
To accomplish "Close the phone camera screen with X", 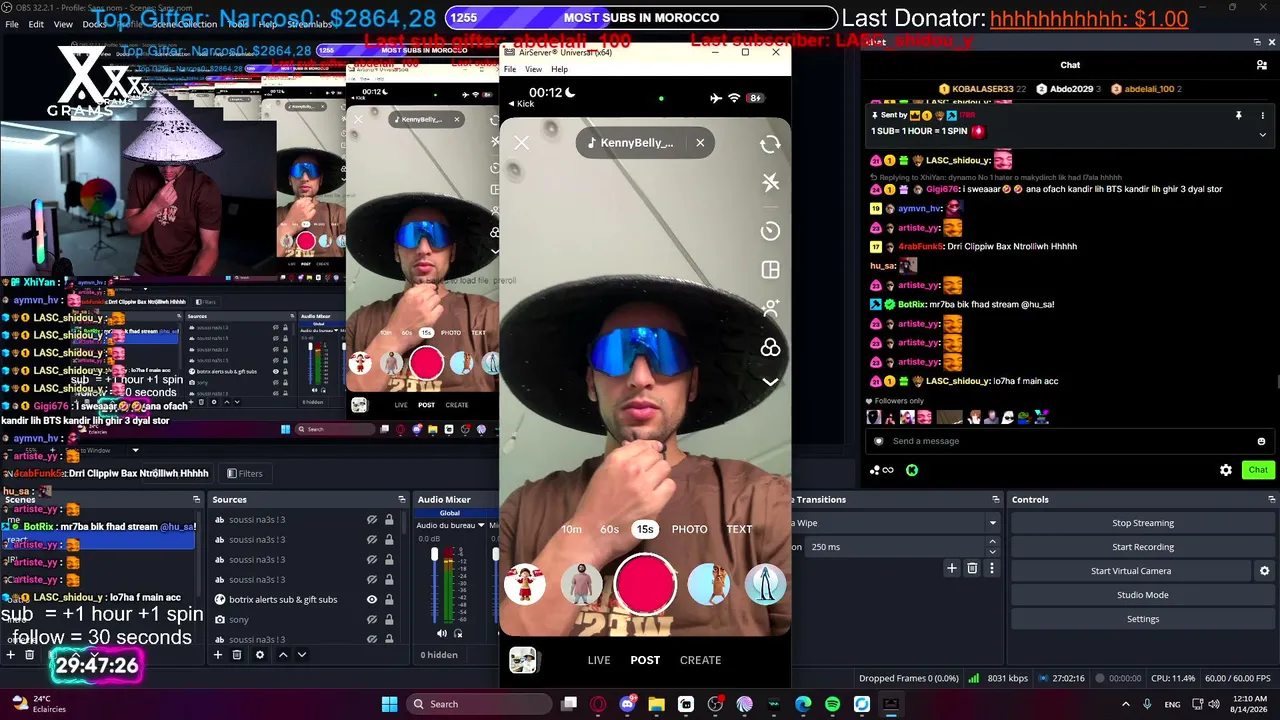I will pyautogui.click(x=522, y=143).
